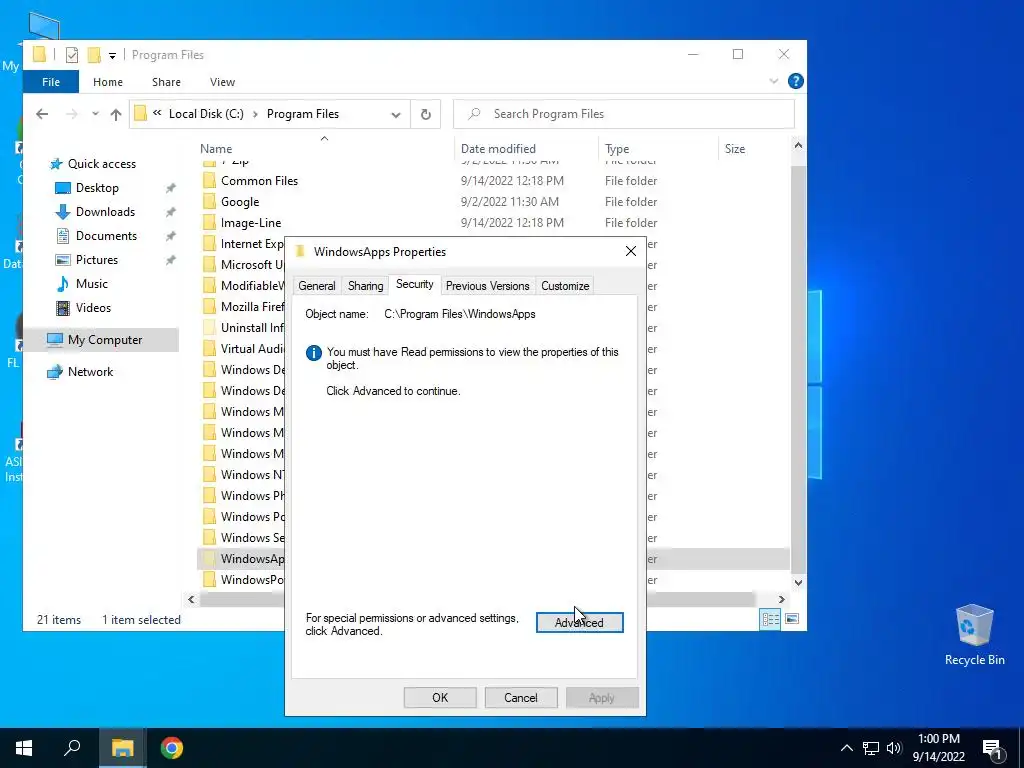Open Downloads in navigation pane
The width and height of the screenshot is (1024, 768).
click(x=104, y=212)
